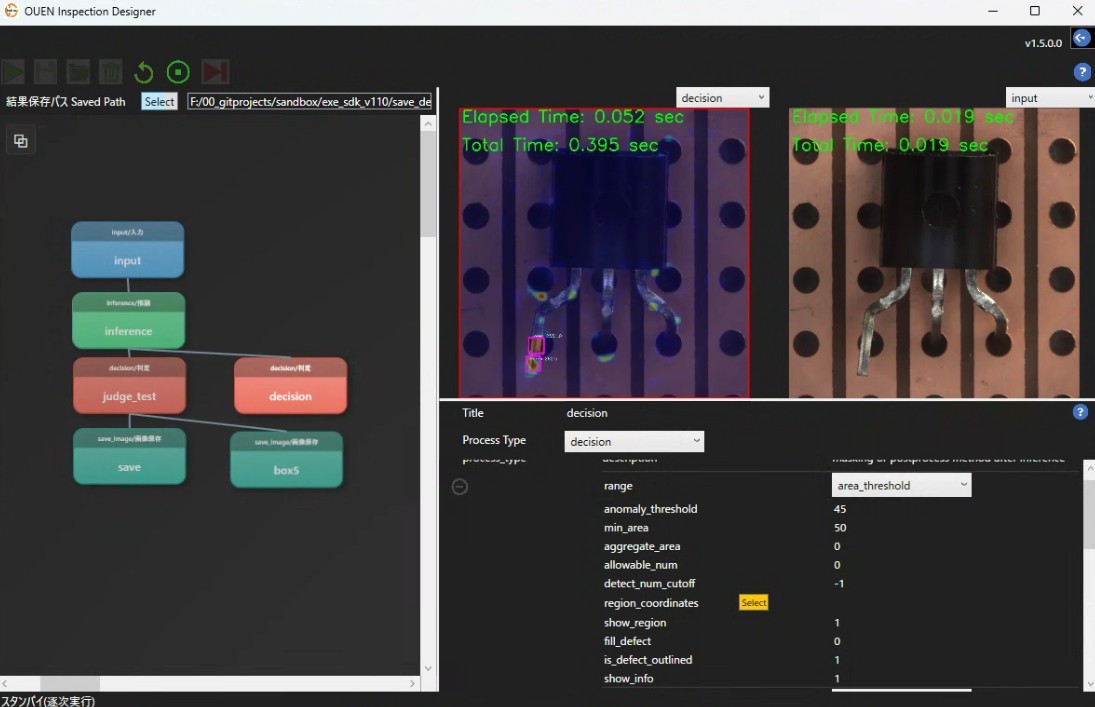
Task: Click the green Stop circle icon
Action: coord(178,72)
